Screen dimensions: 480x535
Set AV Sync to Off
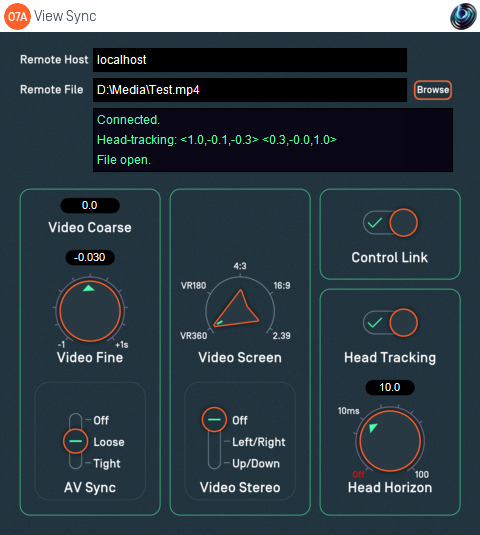coord(101,420)
